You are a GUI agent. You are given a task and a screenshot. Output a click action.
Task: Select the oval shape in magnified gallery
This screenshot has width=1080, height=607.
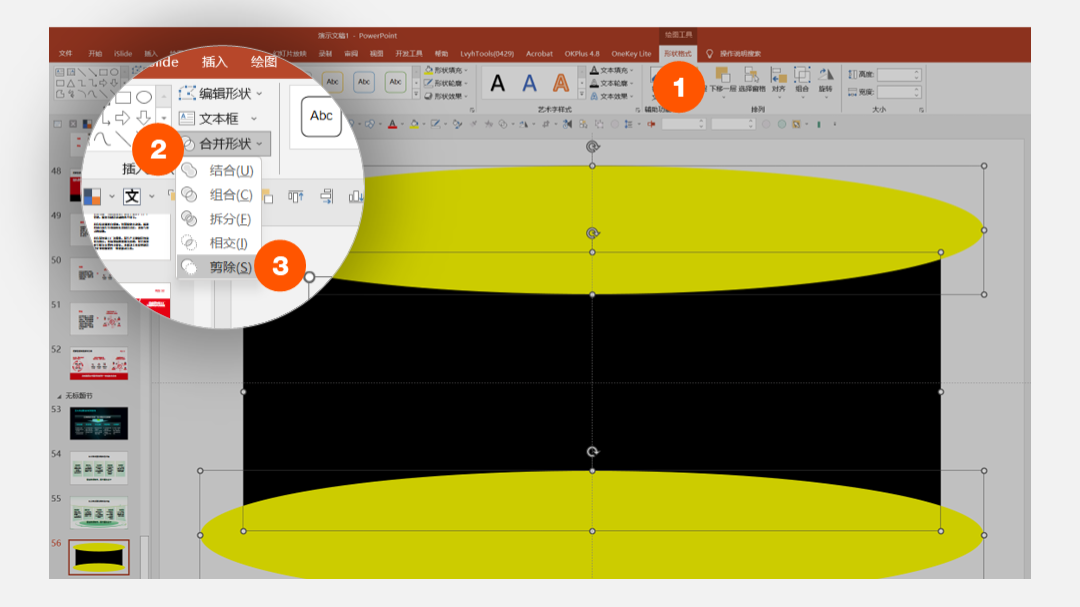coord(144,96)
